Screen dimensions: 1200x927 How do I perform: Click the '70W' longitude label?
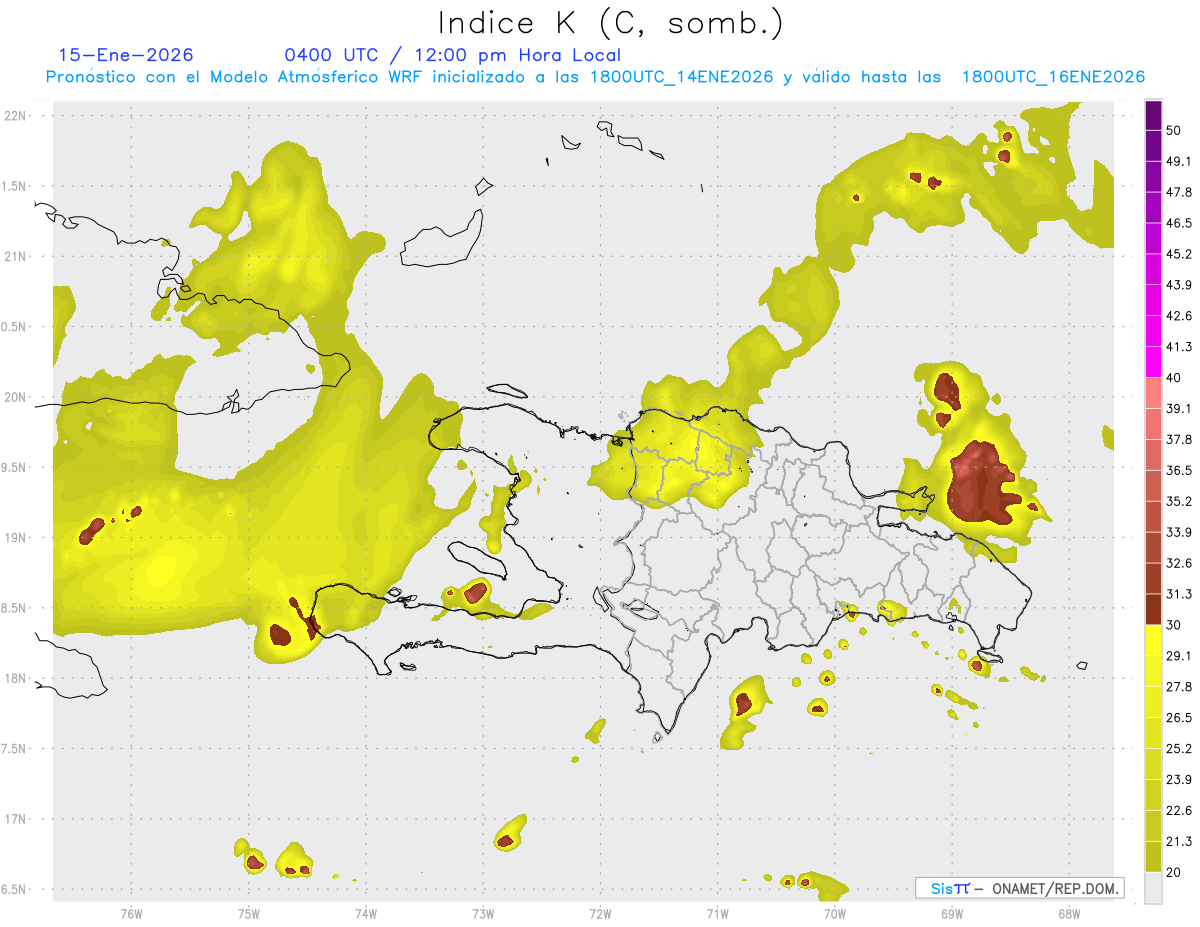834,914
